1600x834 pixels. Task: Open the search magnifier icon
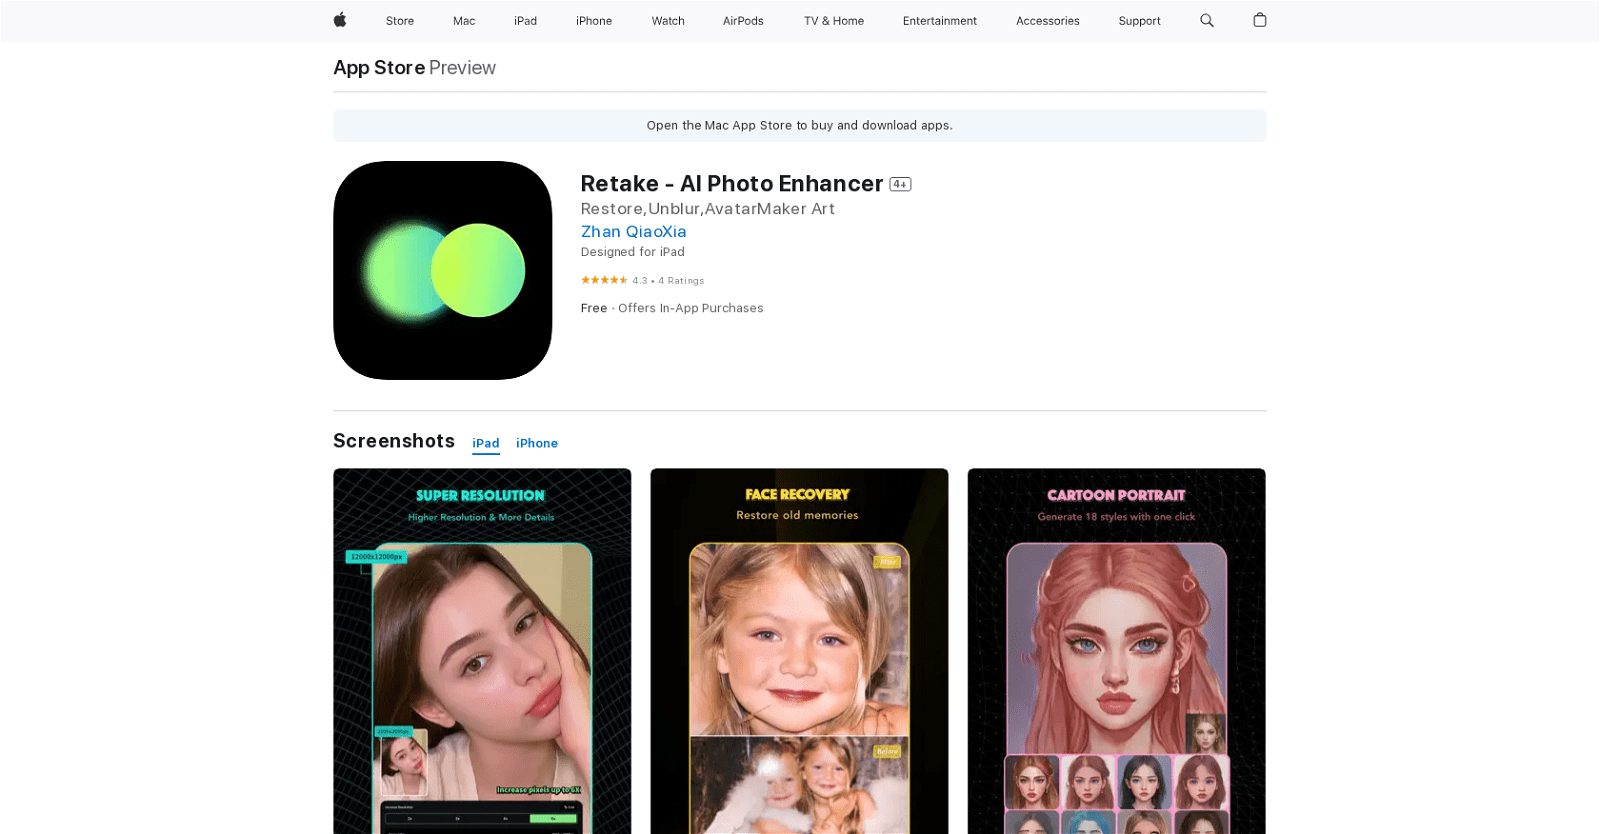point(1207,20)
